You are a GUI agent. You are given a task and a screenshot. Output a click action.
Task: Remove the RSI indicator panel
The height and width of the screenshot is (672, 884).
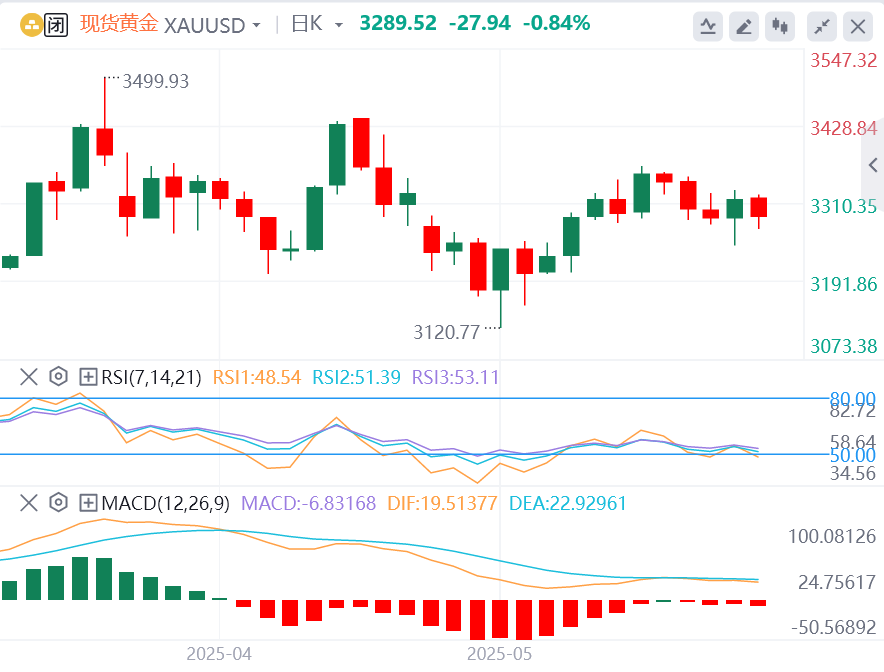[29, 377]
